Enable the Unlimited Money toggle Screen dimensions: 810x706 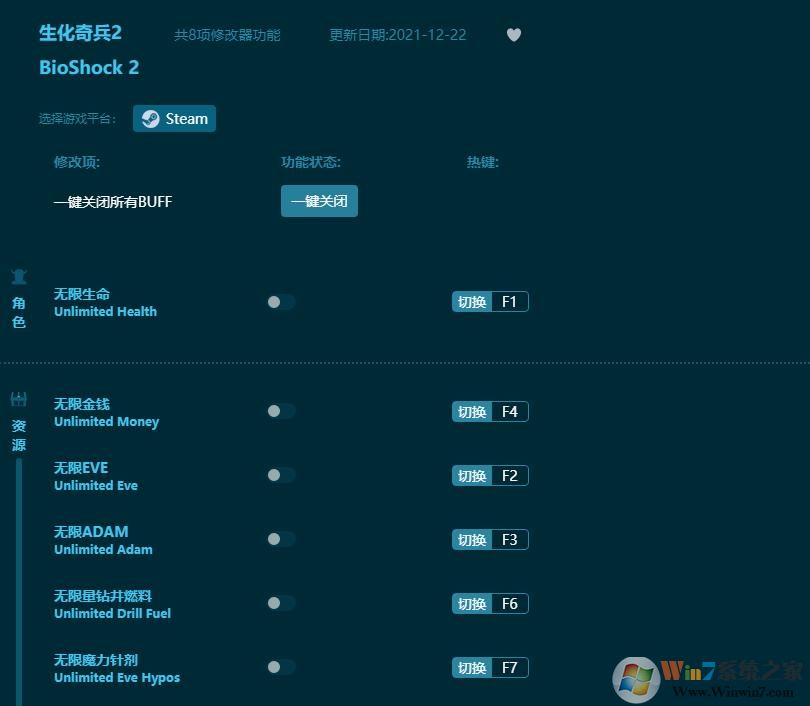tap(280, 411)
